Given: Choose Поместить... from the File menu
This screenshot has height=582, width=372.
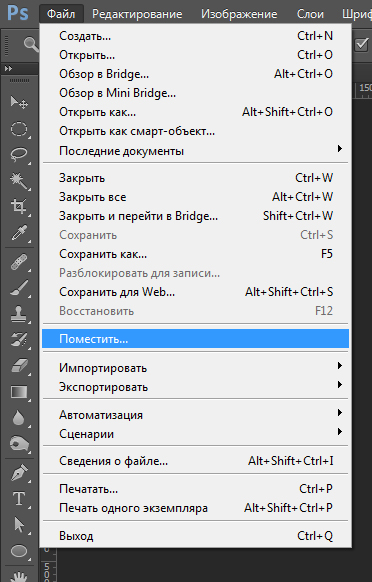Looking at the screenshot, I should 196,339.
